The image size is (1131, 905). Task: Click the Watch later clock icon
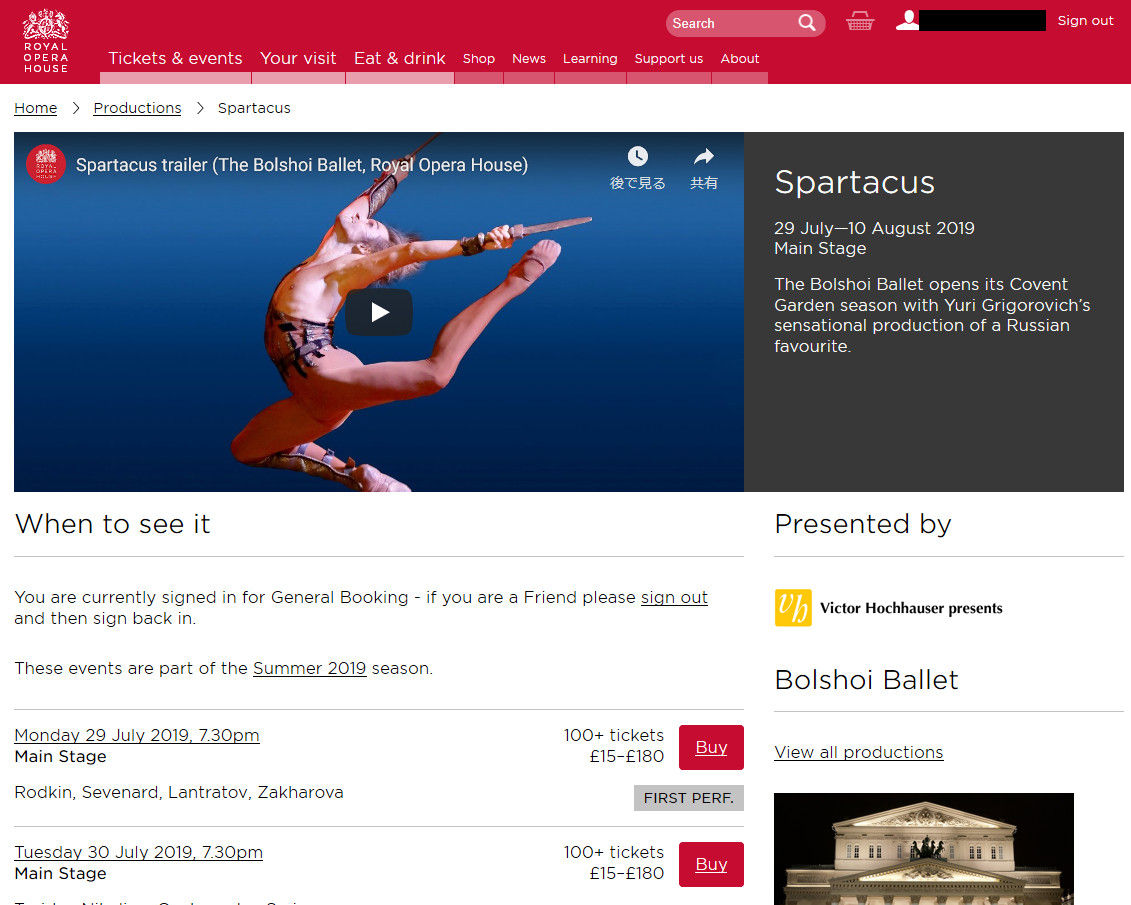coord(638,156)
